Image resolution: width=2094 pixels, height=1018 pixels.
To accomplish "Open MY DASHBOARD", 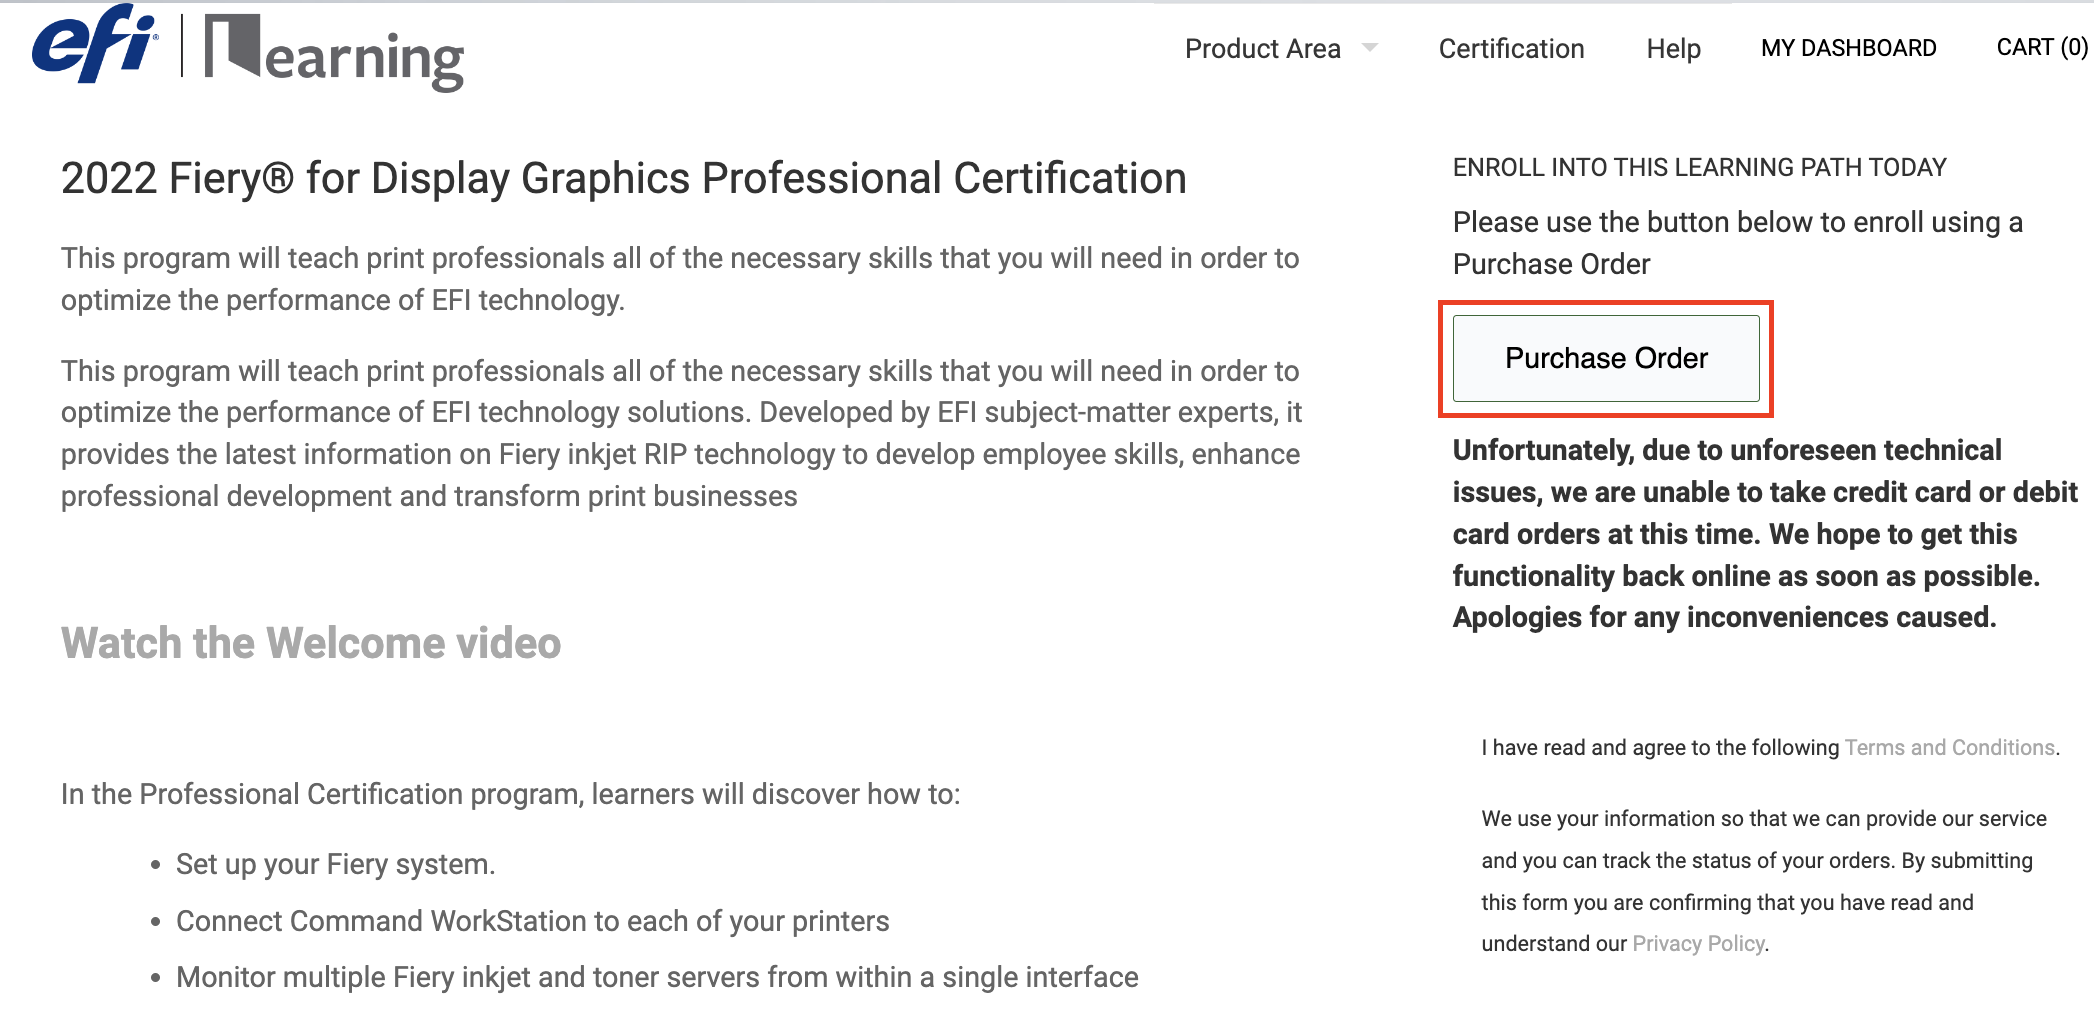I will pos(1848,48).
